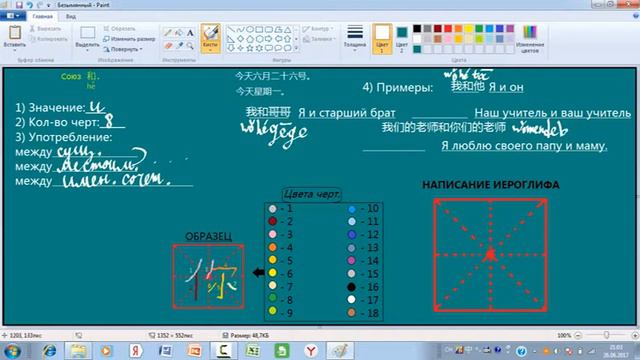Choose the rectangle shape
640x360 pixels.
tap(259, 29)
